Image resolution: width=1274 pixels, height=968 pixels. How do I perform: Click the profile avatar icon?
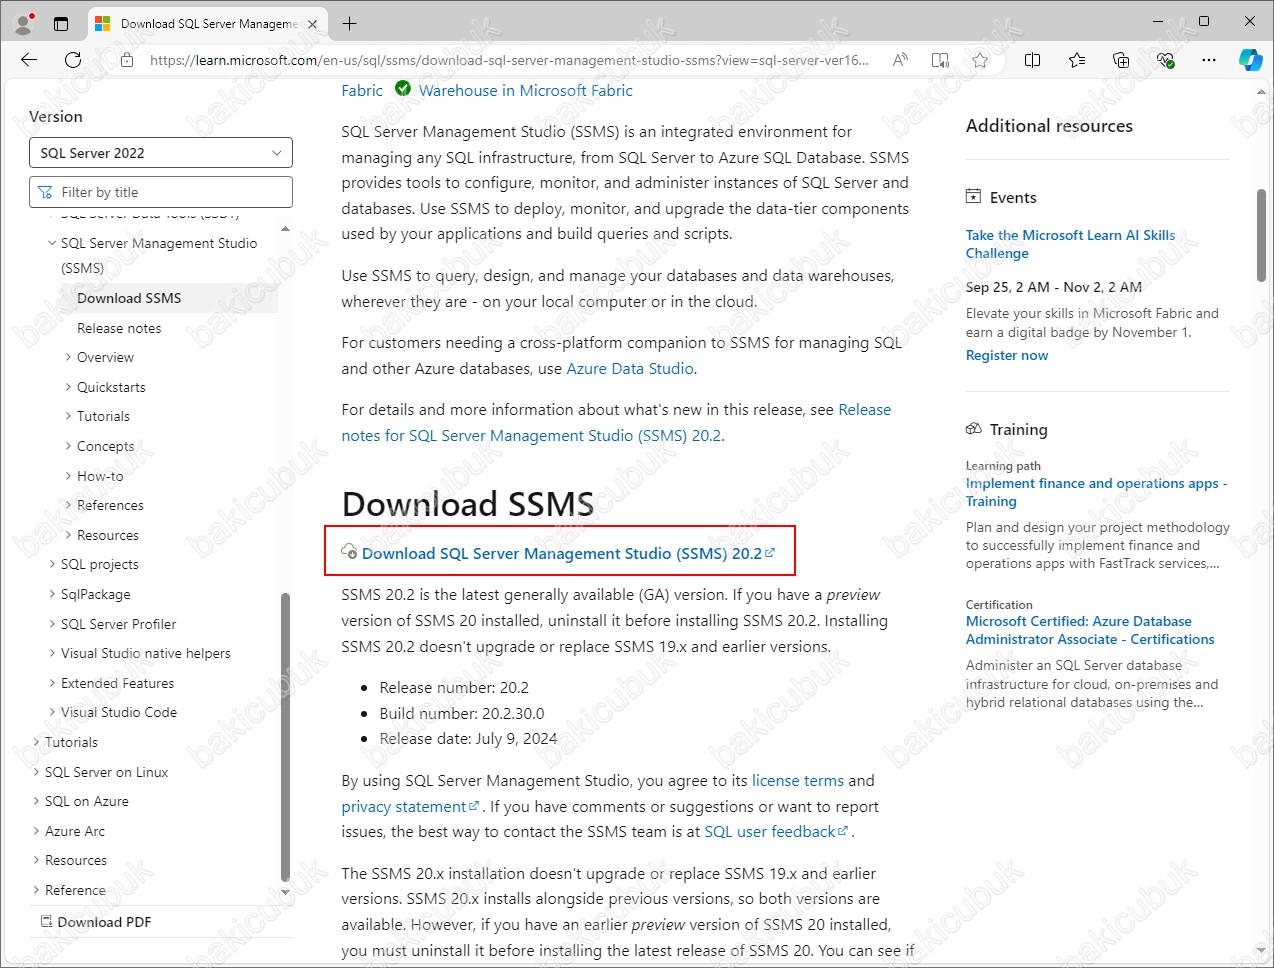(24, 23)
